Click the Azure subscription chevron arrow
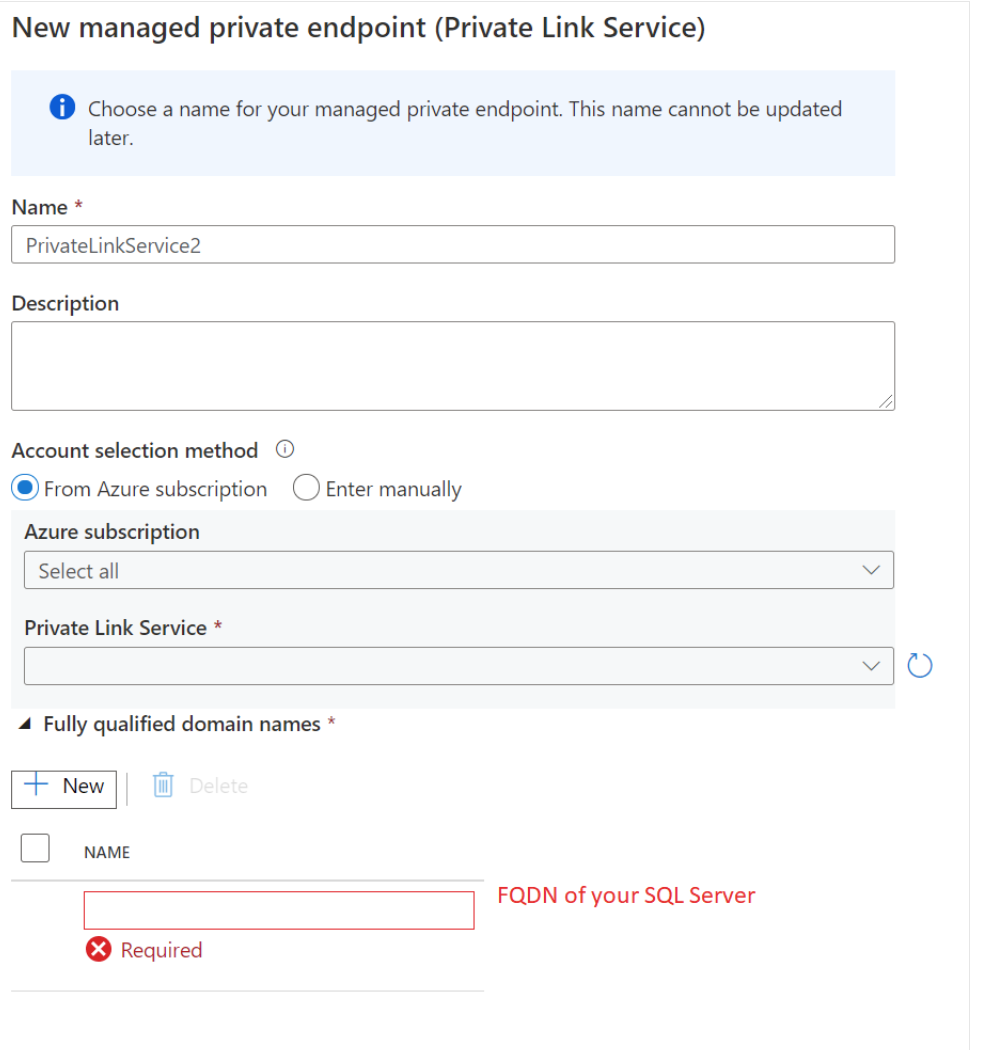This screenshot has width=992, height=1050. click(871, 571)
